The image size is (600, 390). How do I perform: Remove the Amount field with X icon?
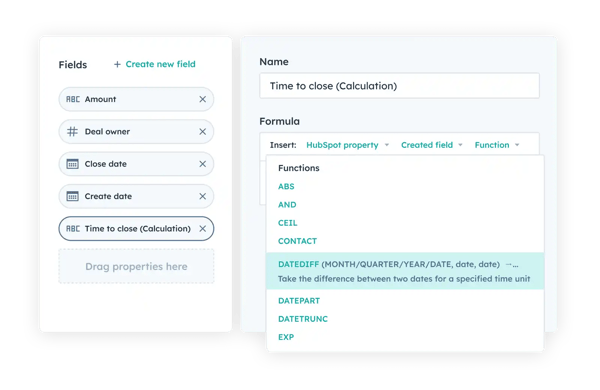point(202,99)
